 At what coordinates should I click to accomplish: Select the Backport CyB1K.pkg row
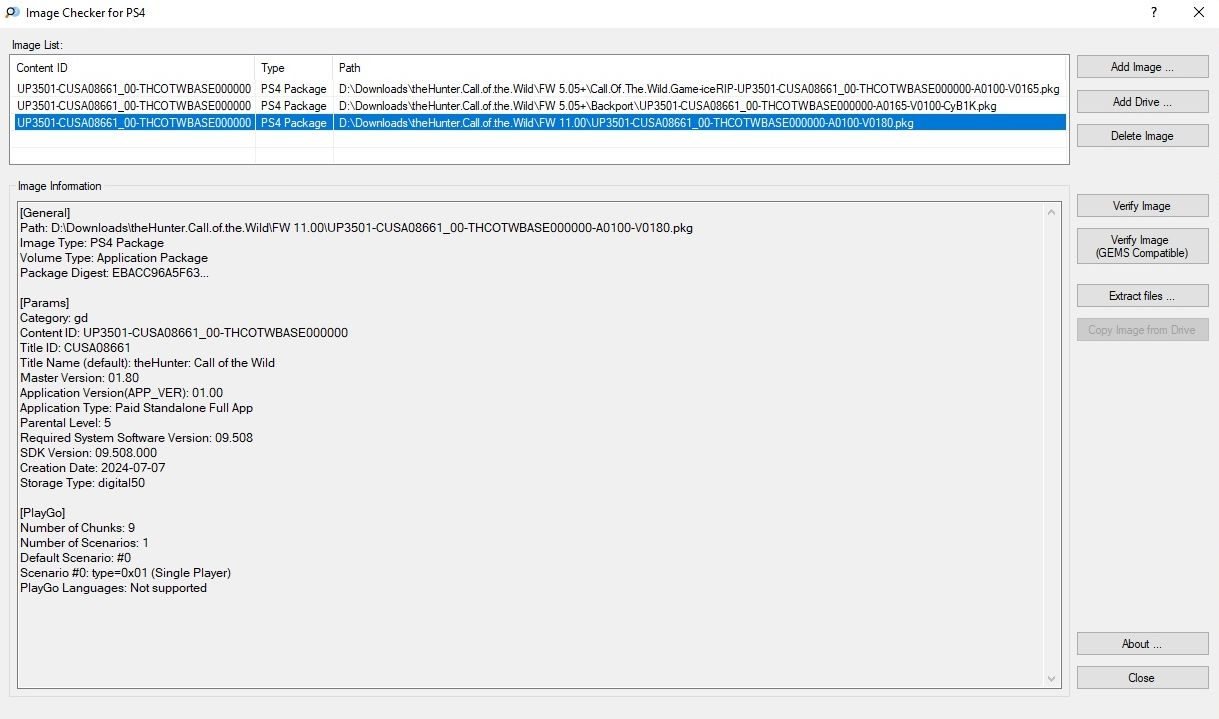click(x=538, y=106)
